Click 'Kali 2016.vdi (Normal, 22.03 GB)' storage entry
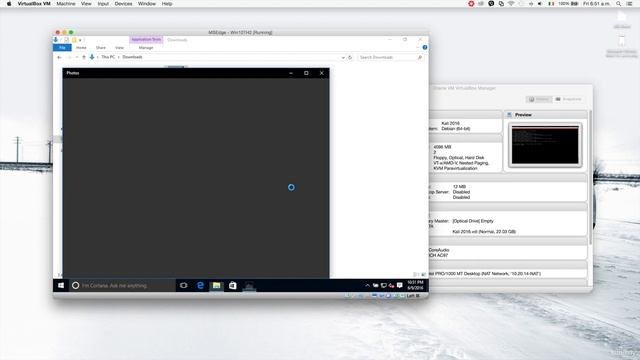The width and height of the screenshot is (640, 360). tap(484, 231)
